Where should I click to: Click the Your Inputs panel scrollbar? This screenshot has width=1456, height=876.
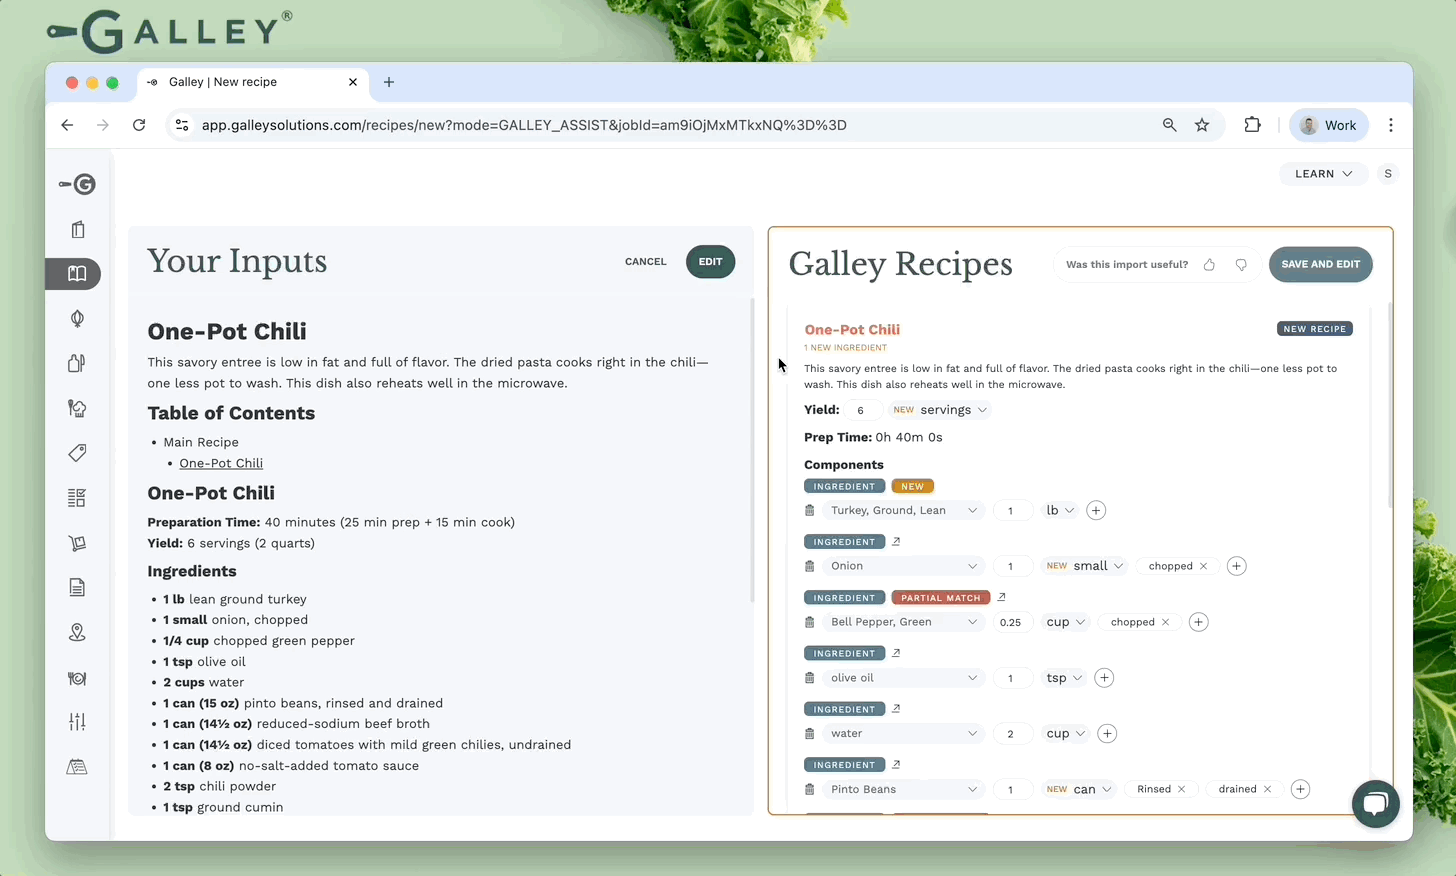click(x=752, y=451)
